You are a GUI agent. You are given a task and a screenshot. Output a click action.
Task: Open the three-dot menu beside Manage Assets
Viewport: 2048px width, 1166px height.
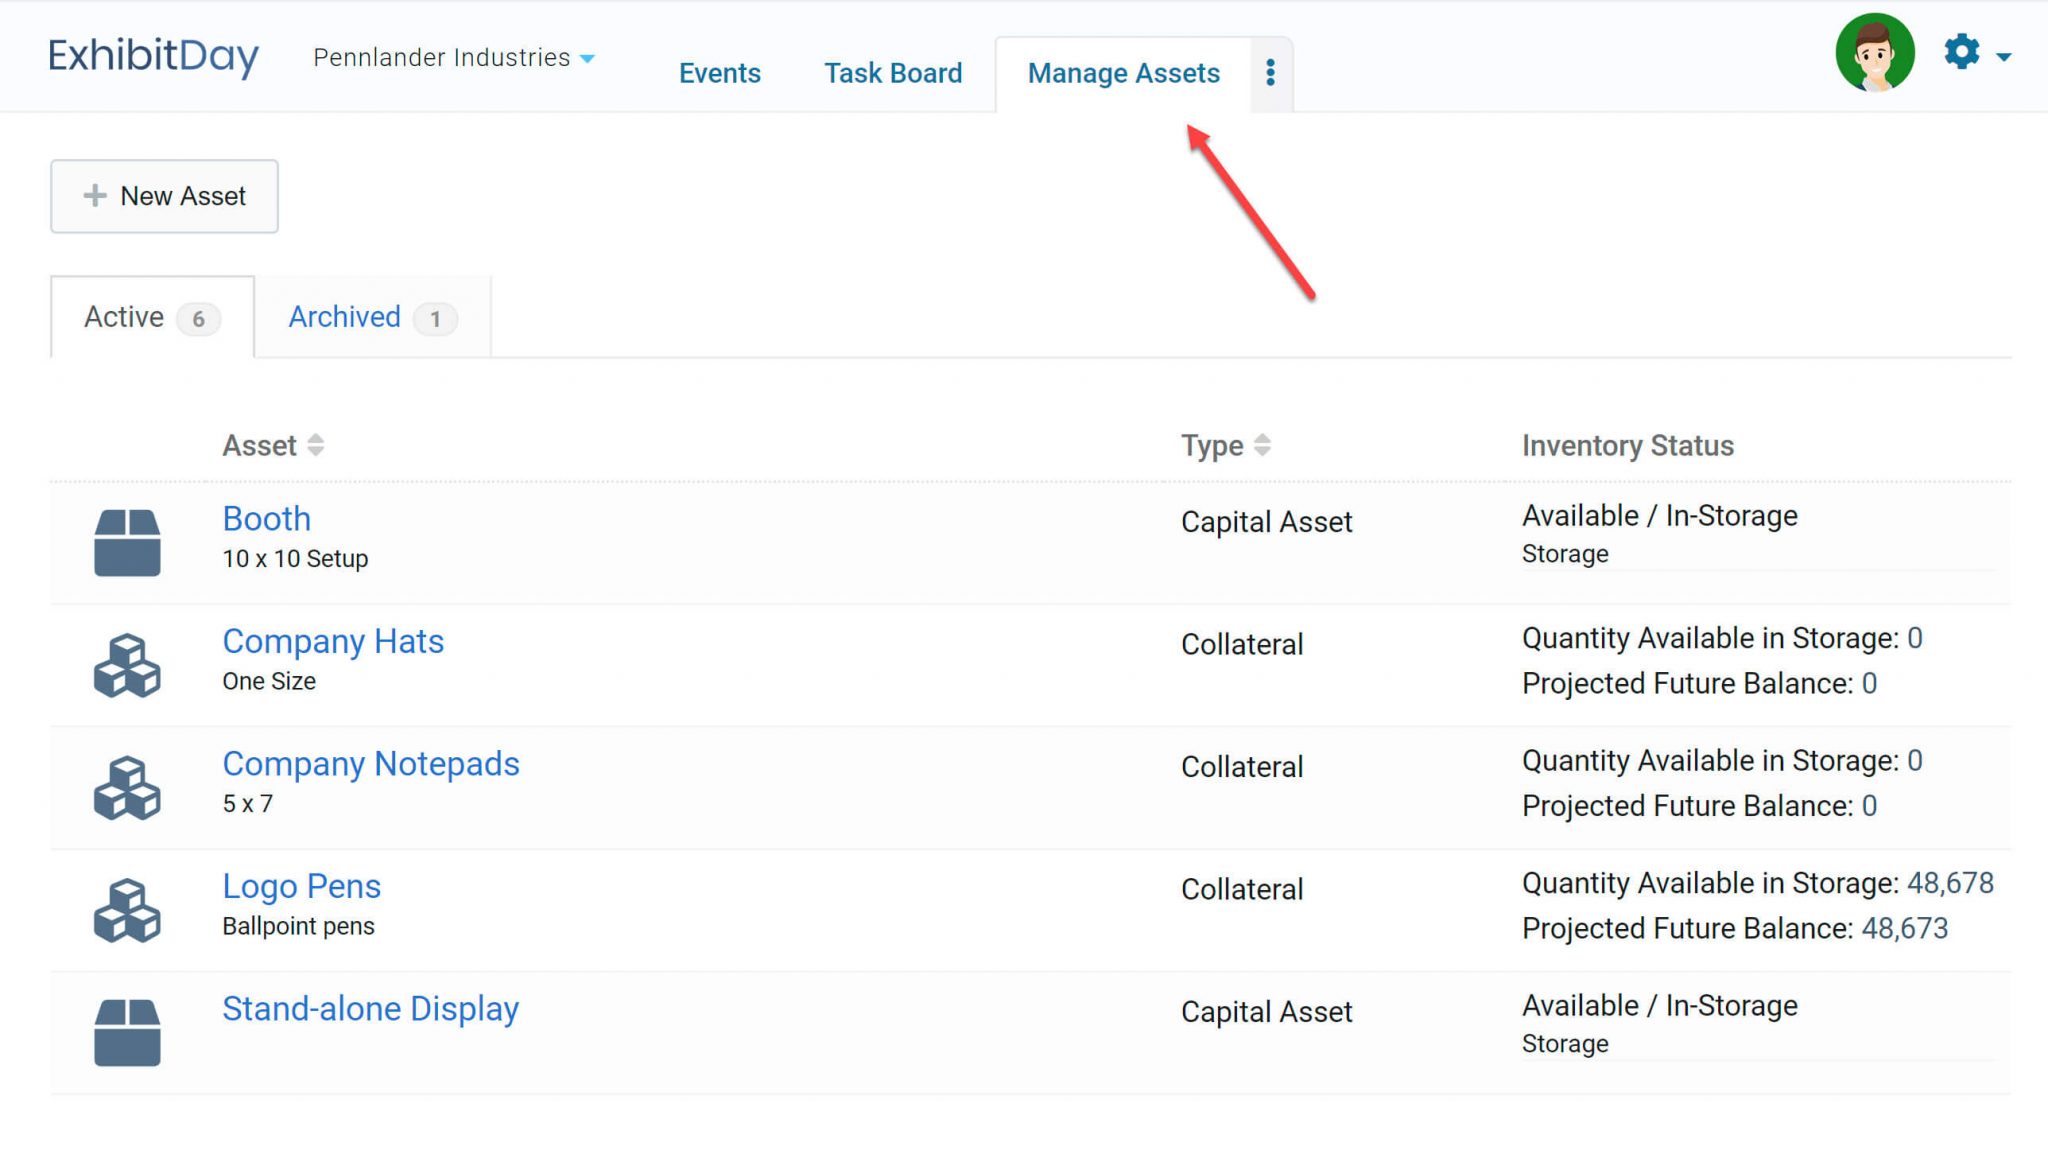1270,73
